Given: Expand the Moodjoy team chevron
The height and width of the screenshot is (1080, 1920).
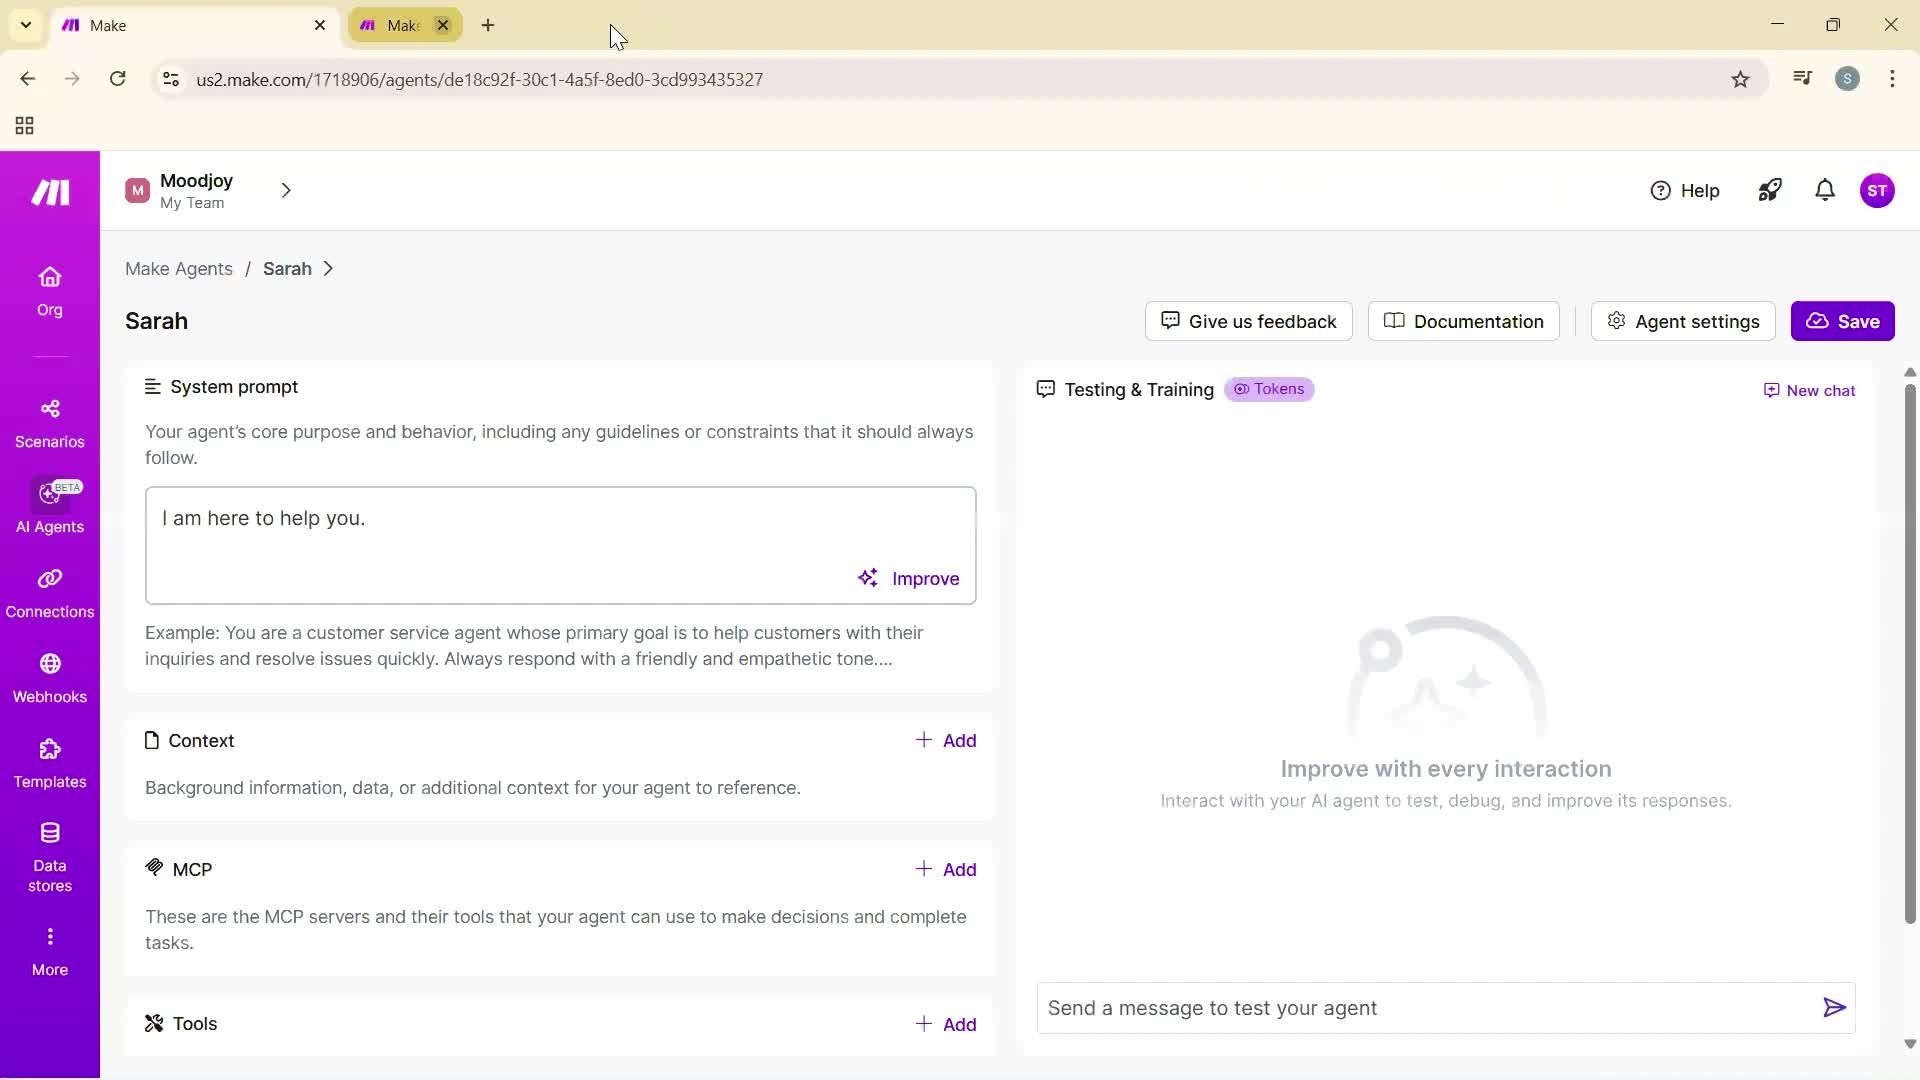Looking at the screenshot, I should pos(286,190).
